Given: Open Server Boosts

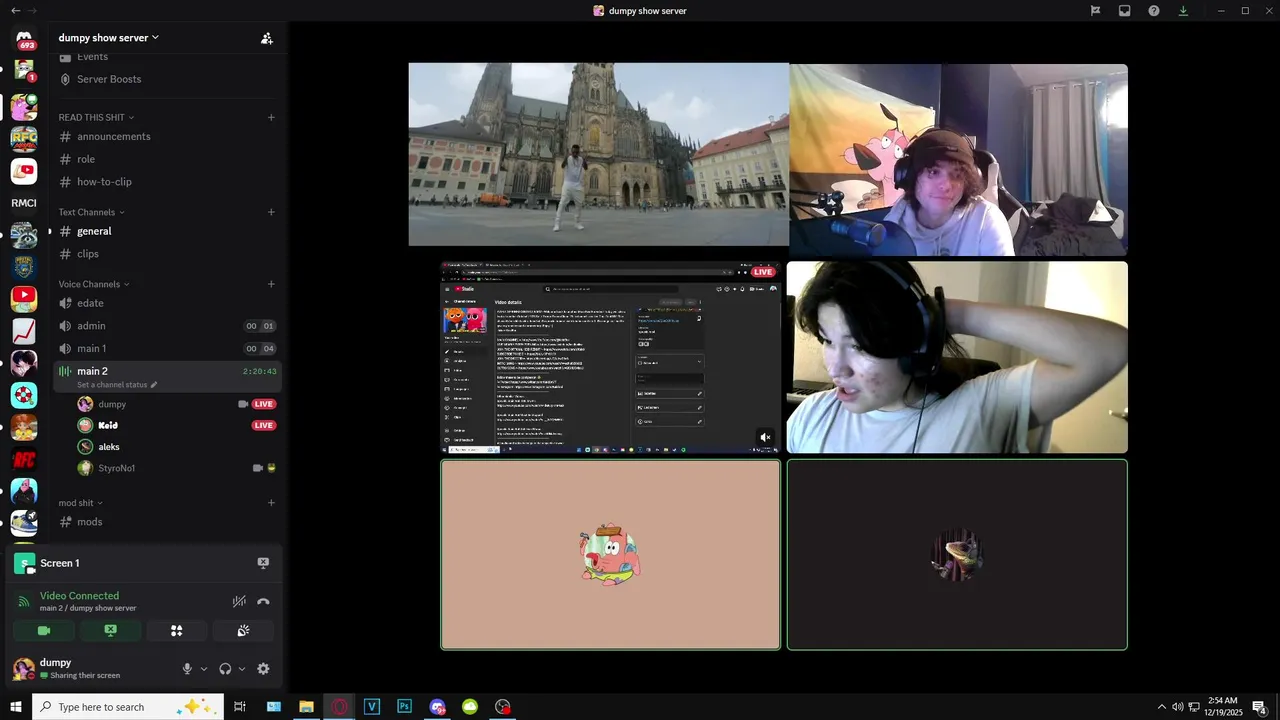Looking at the screenshot, I should (x=109, y=79).
